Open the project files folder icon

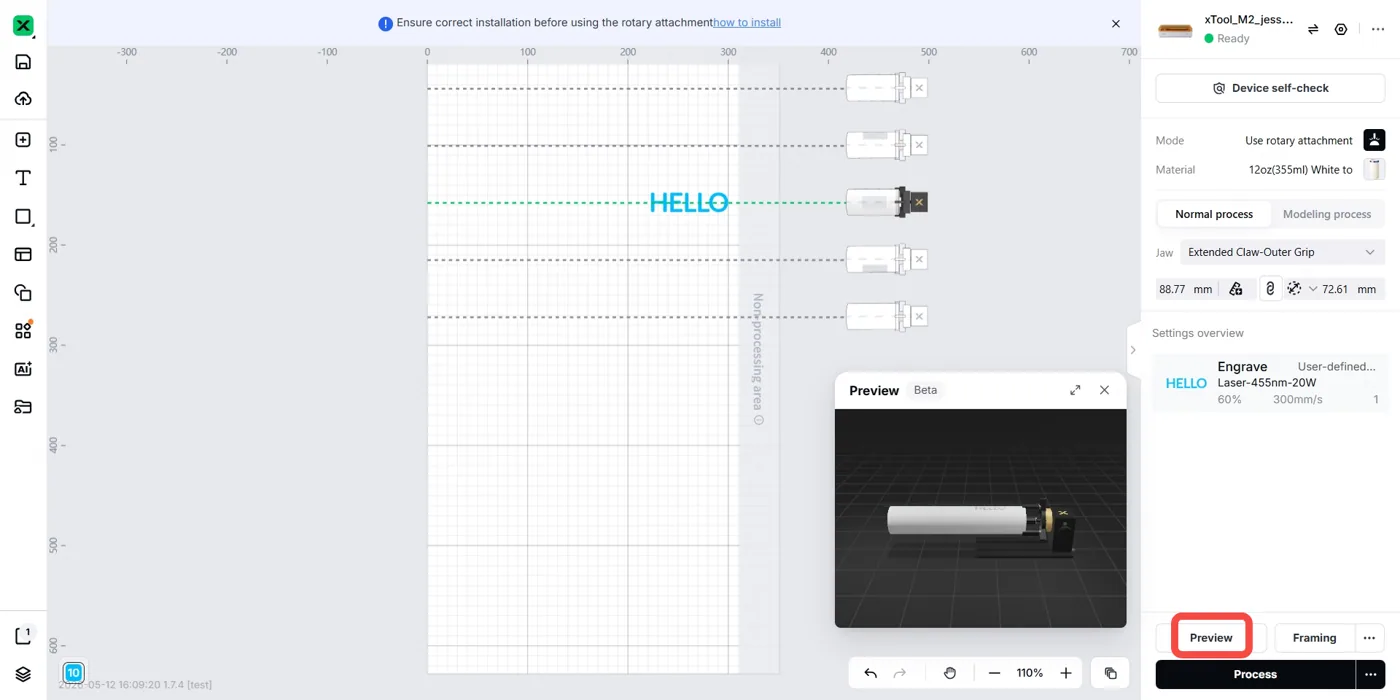(22, 406)
